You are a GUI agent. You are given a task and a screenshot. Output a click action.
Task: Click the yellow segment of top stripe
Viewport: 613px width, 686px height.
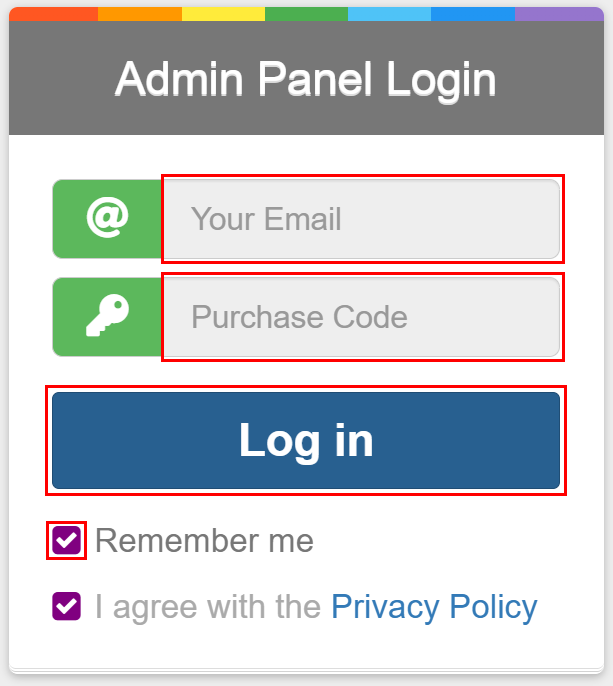(x=223, y=14)
